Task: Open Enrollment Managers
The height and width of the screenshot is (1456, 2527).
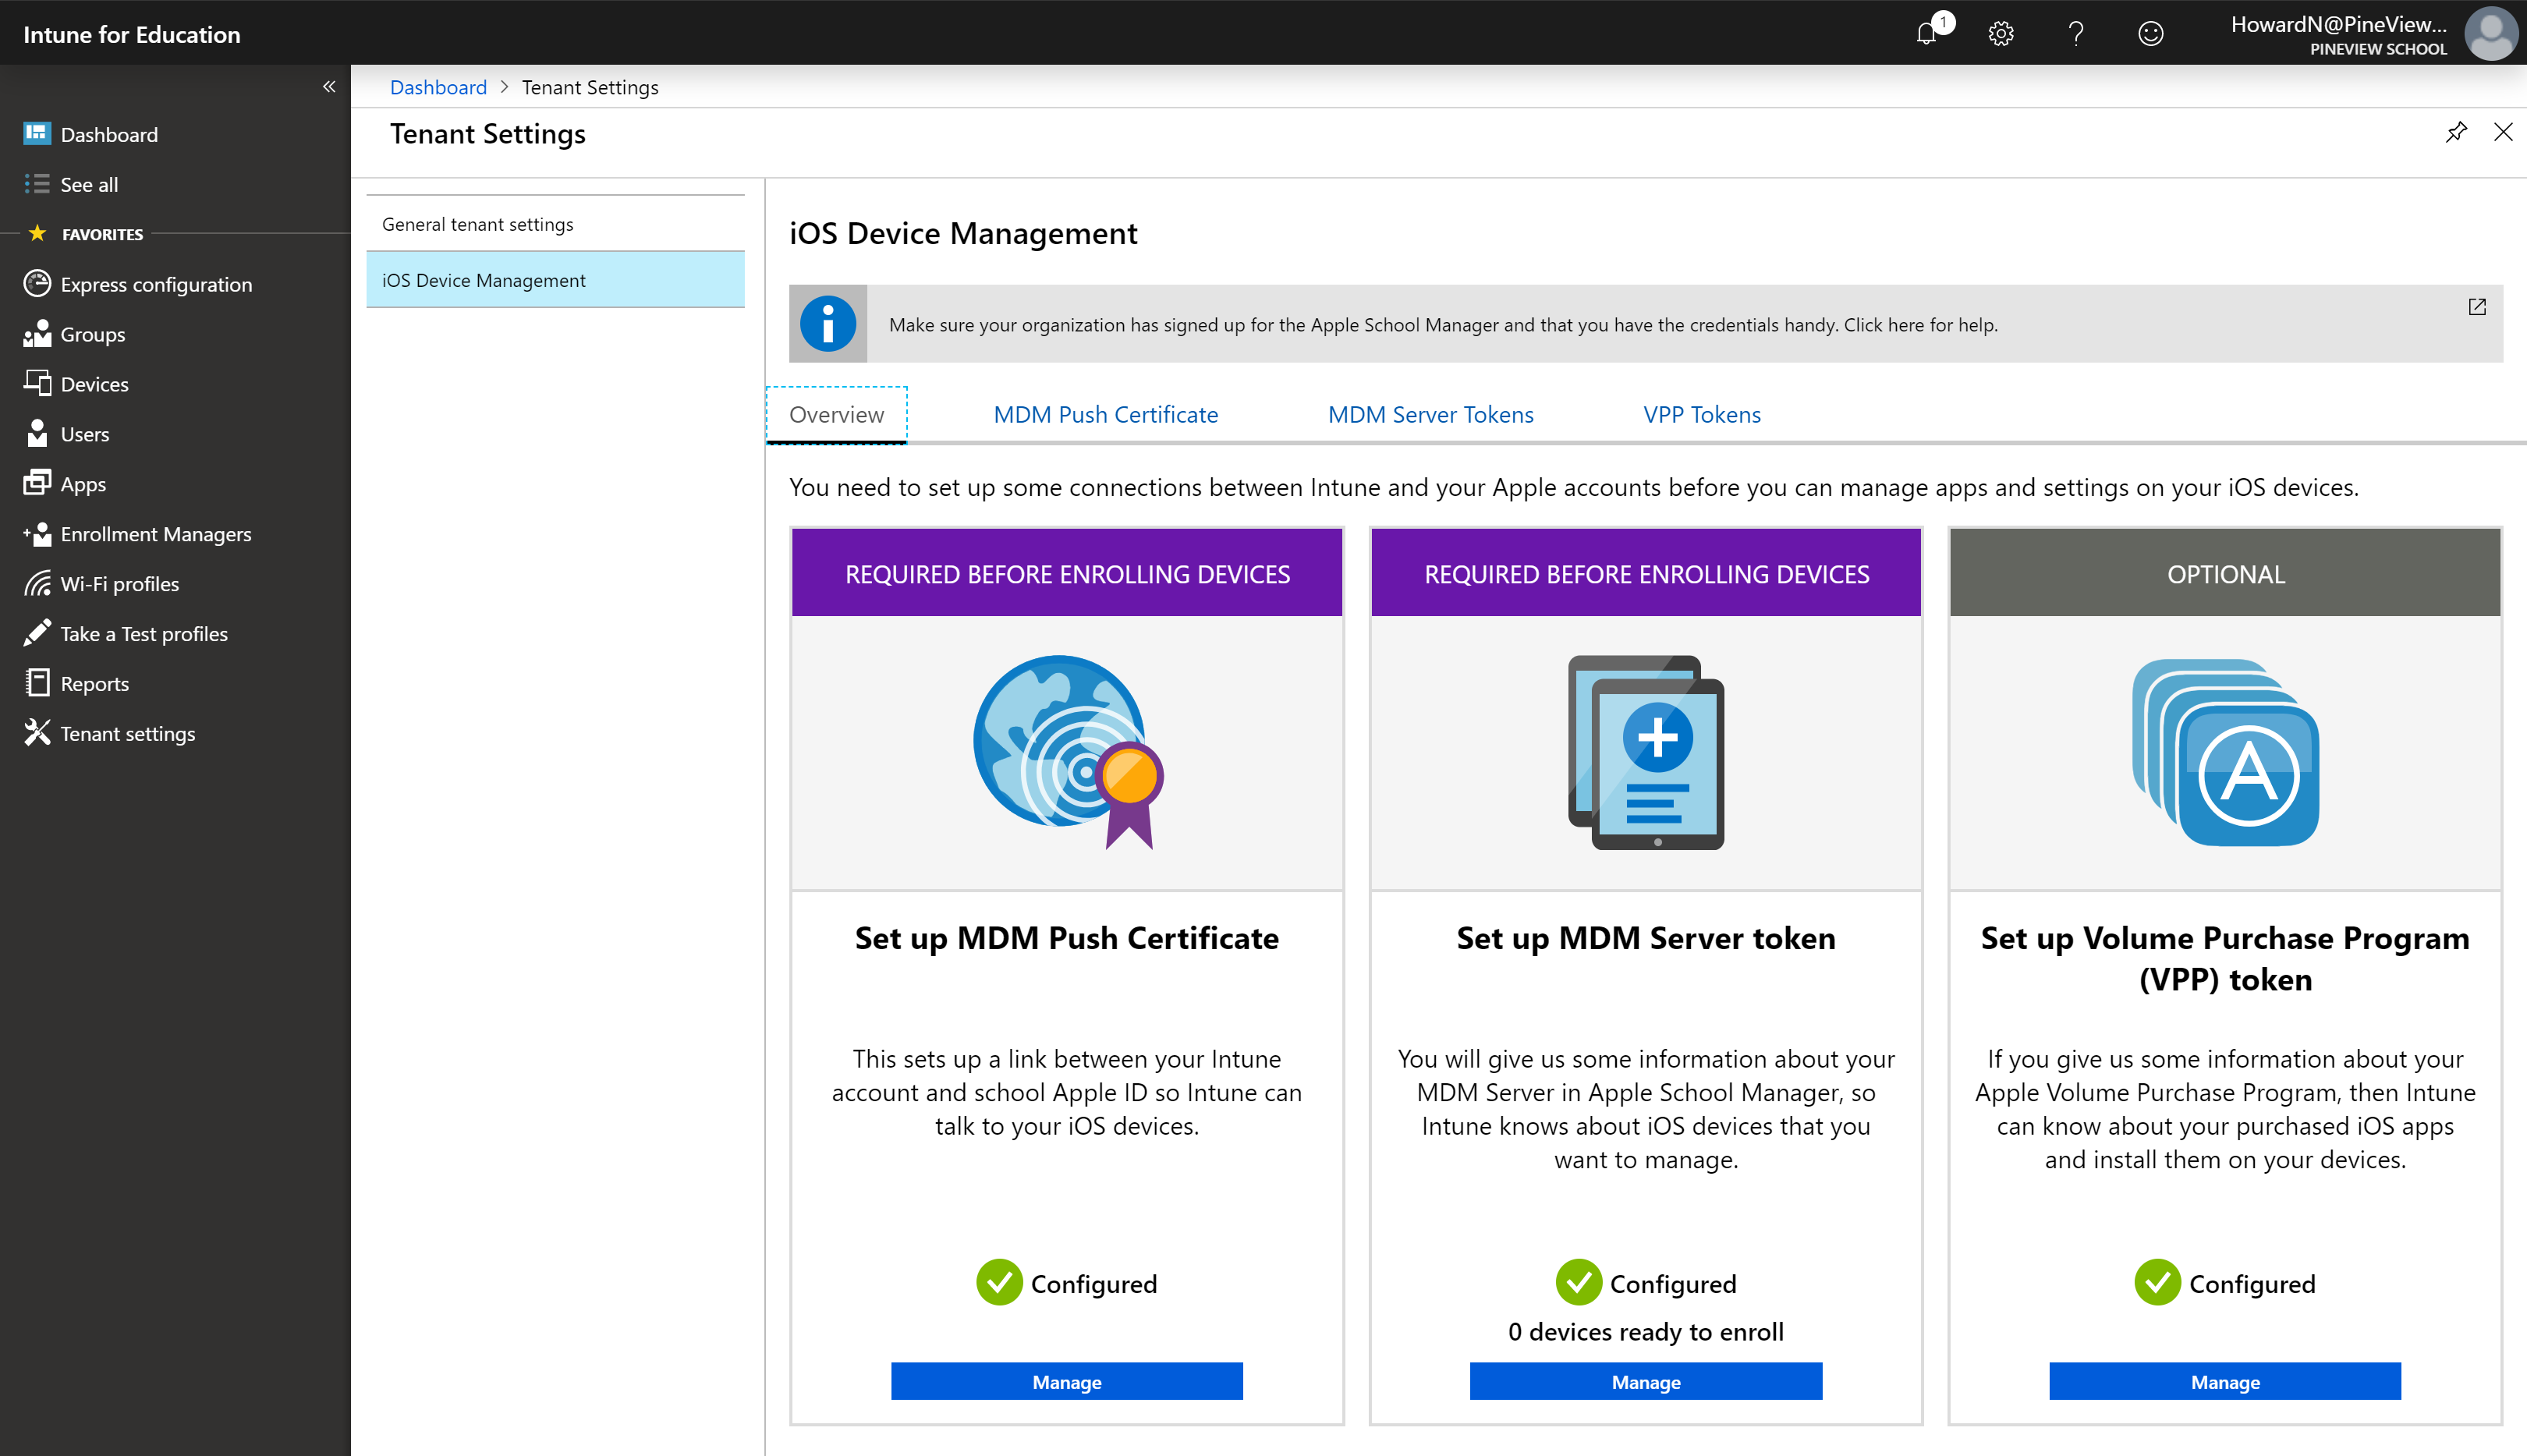Action: click(x=156, y=533)
